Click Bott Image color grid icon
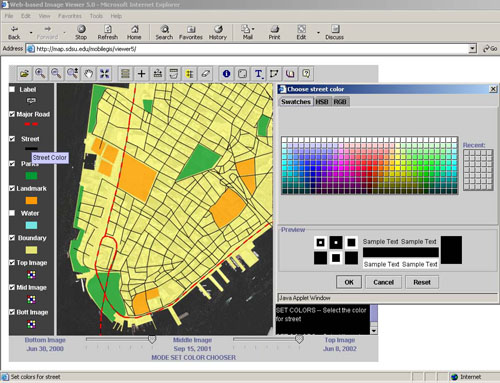The image size is (500, 383). (31, 324)
